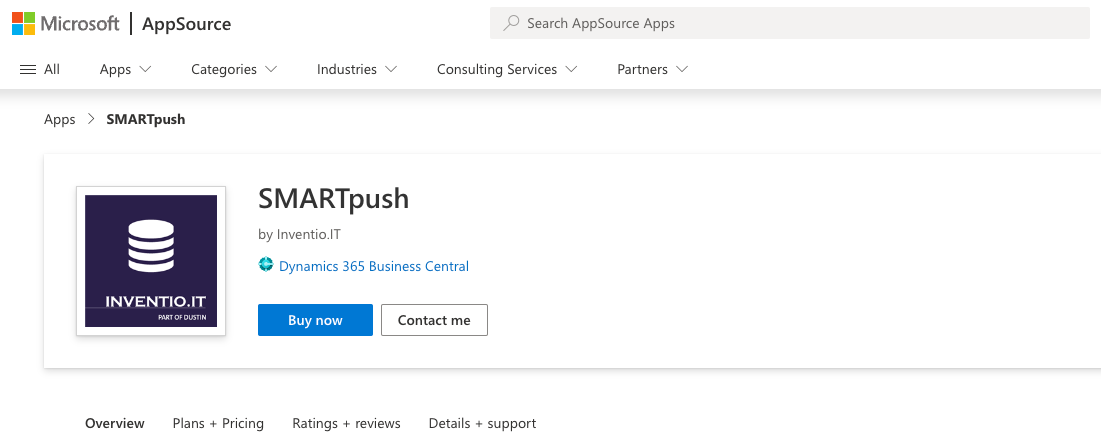Go to Apps via the breadcrumb

tap(60, 119)
